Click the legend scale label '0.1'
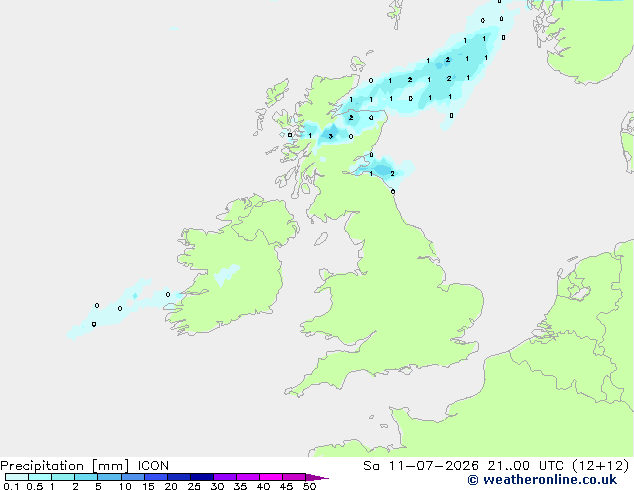634x490 pixels. coord(11,486)
